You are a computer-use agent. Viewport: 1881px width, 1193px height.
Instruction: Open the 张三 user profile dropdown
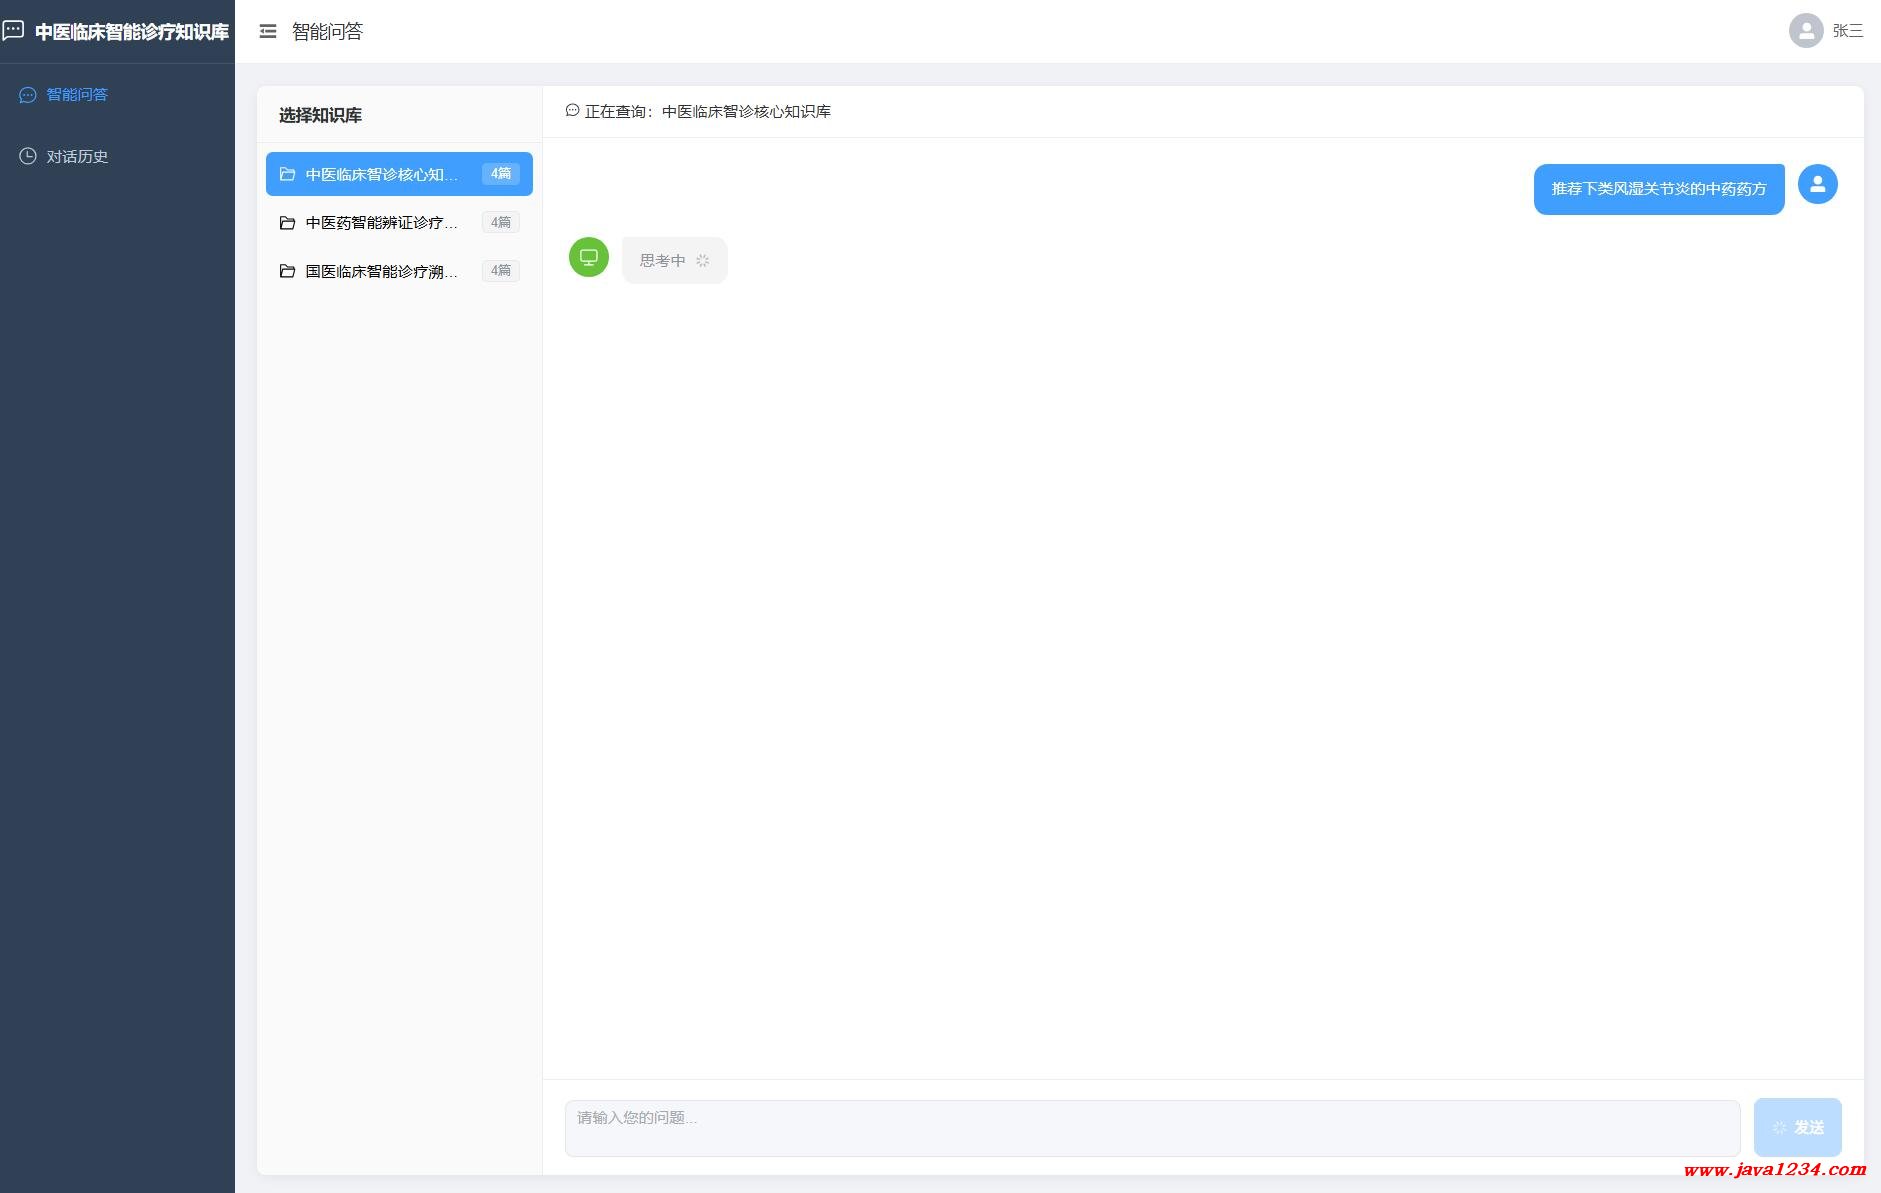[1825, 31]
